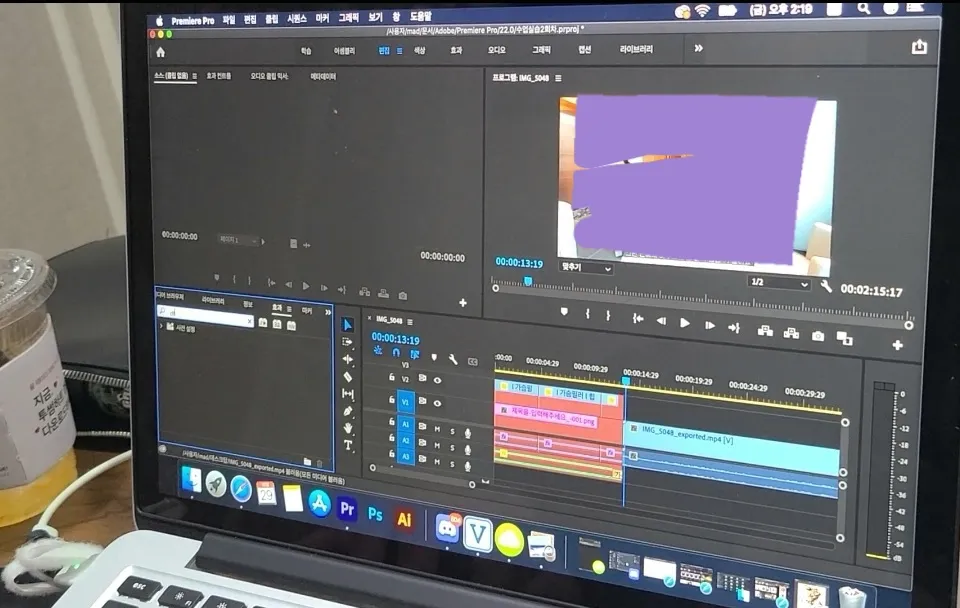Select the Pen tool
The image size is (960, 608).
[x=348, y=411]
